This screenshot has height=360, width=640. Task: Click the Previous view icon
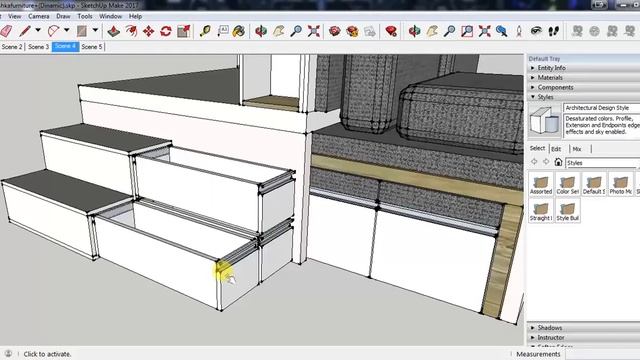[x=502, y=31]
